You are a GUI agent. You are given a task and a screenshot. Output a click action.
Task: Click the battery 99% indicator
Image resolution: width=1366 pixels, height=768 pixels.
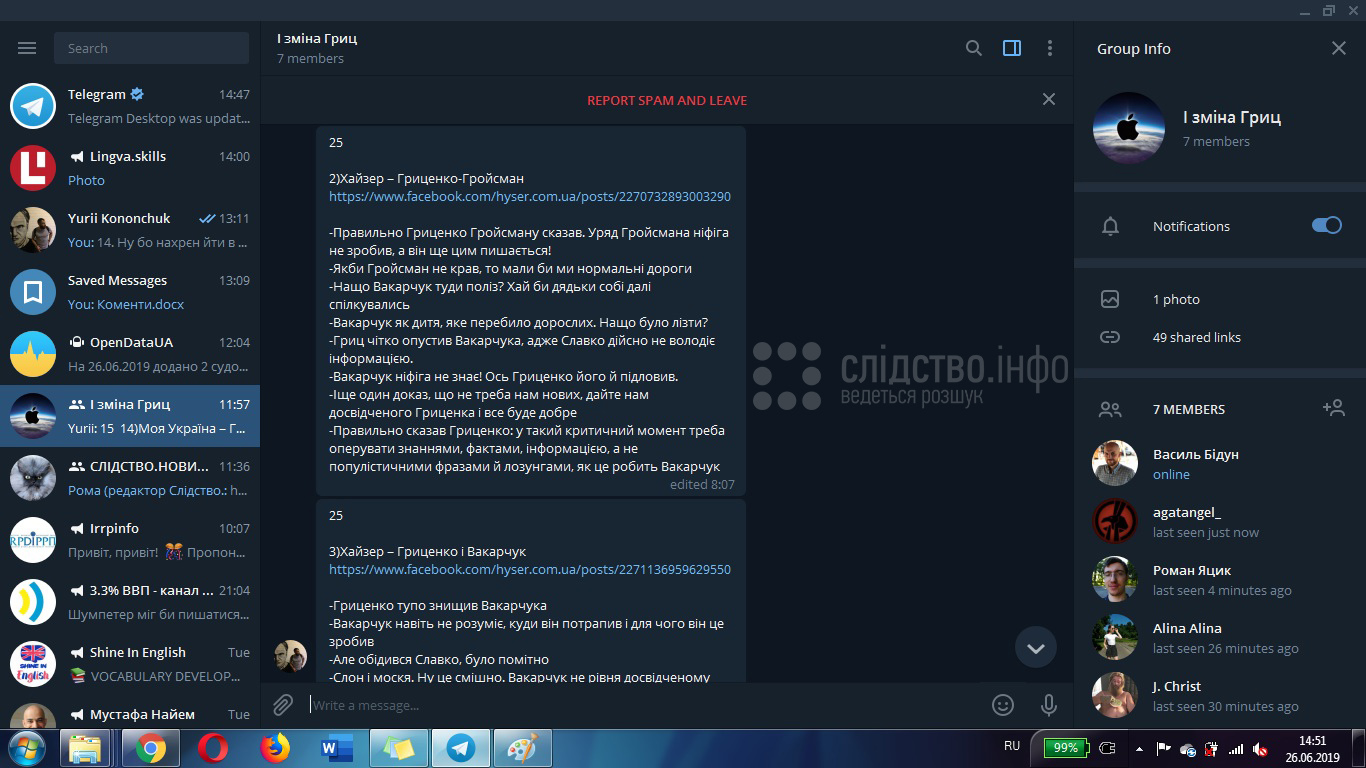pos(1065,747)
